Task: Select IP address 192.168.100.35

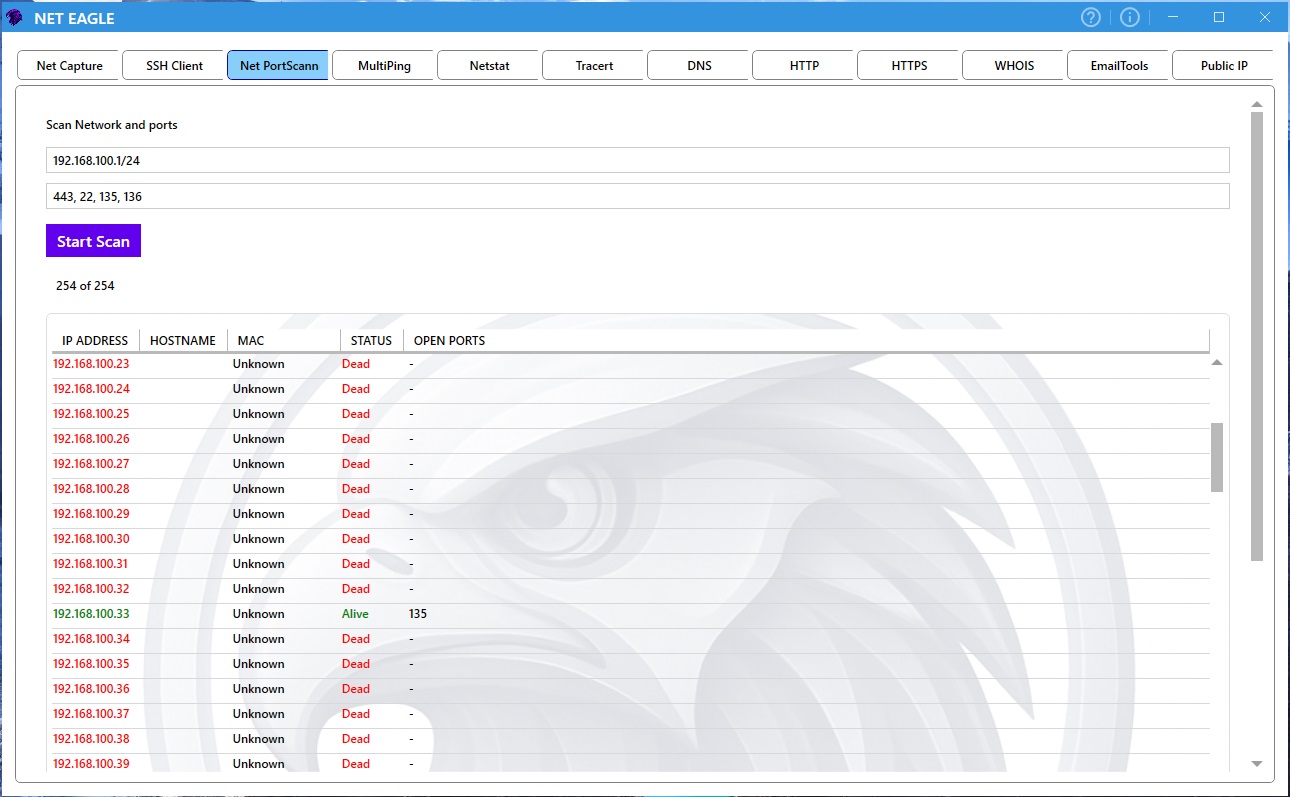Action: (x=91, y=664)
